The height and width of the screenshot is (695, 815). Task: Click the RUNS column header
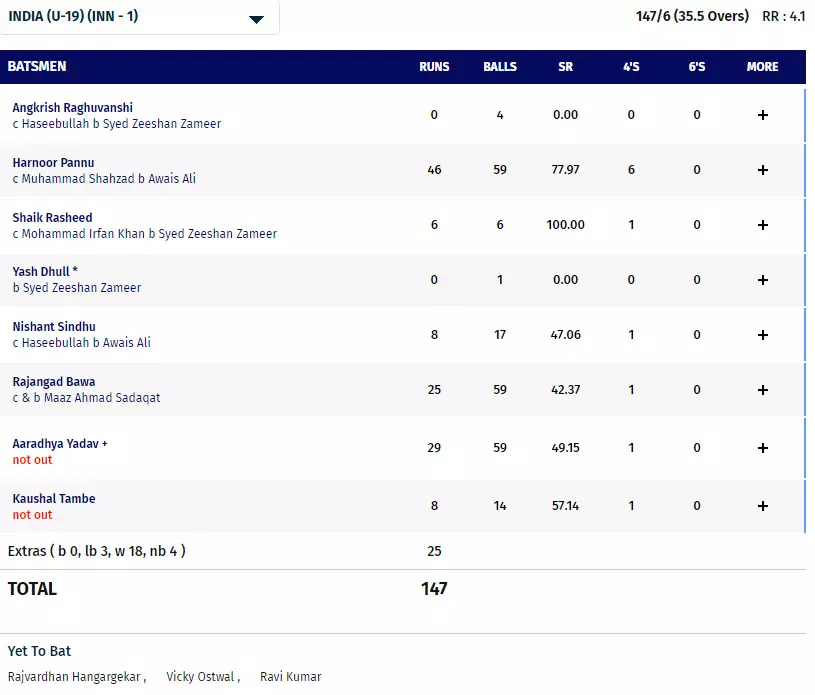pos(434,67)
